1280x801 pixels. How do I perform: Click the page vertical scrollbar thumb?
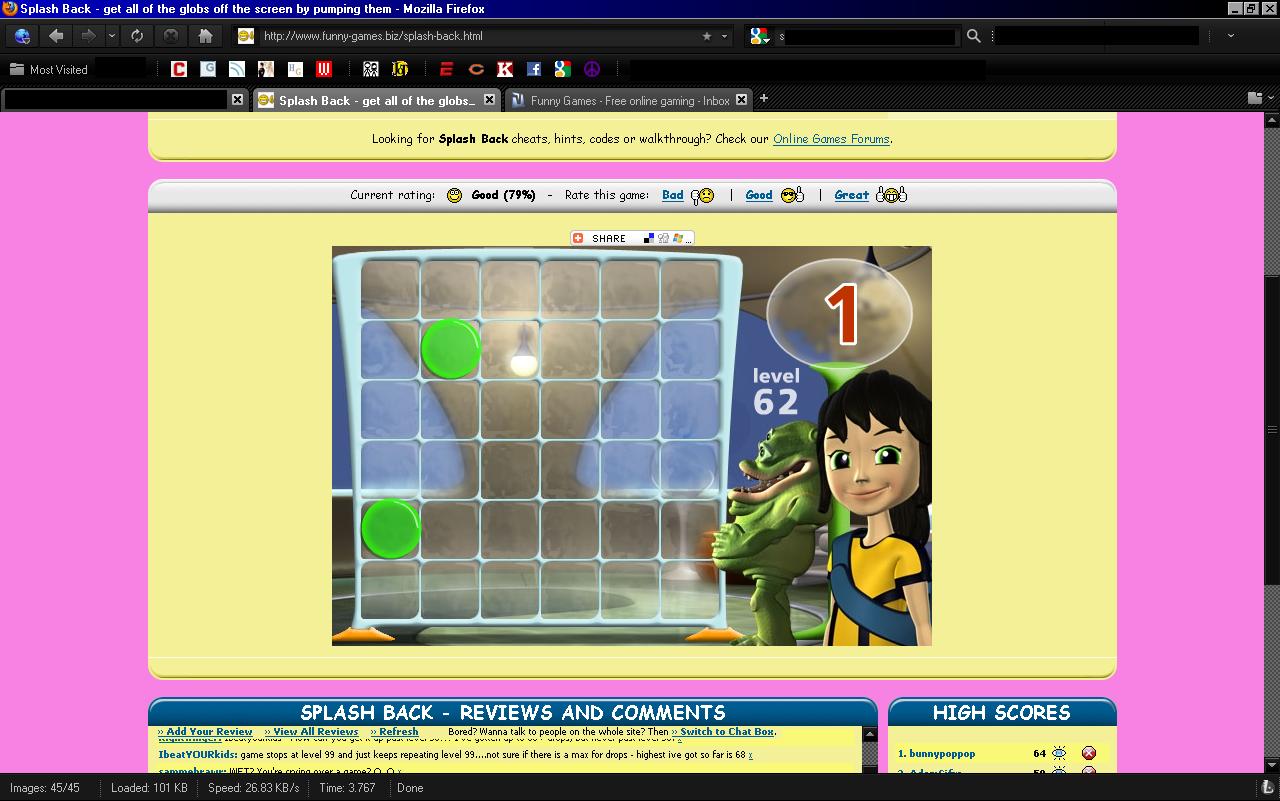click(x=1272, y=430)
